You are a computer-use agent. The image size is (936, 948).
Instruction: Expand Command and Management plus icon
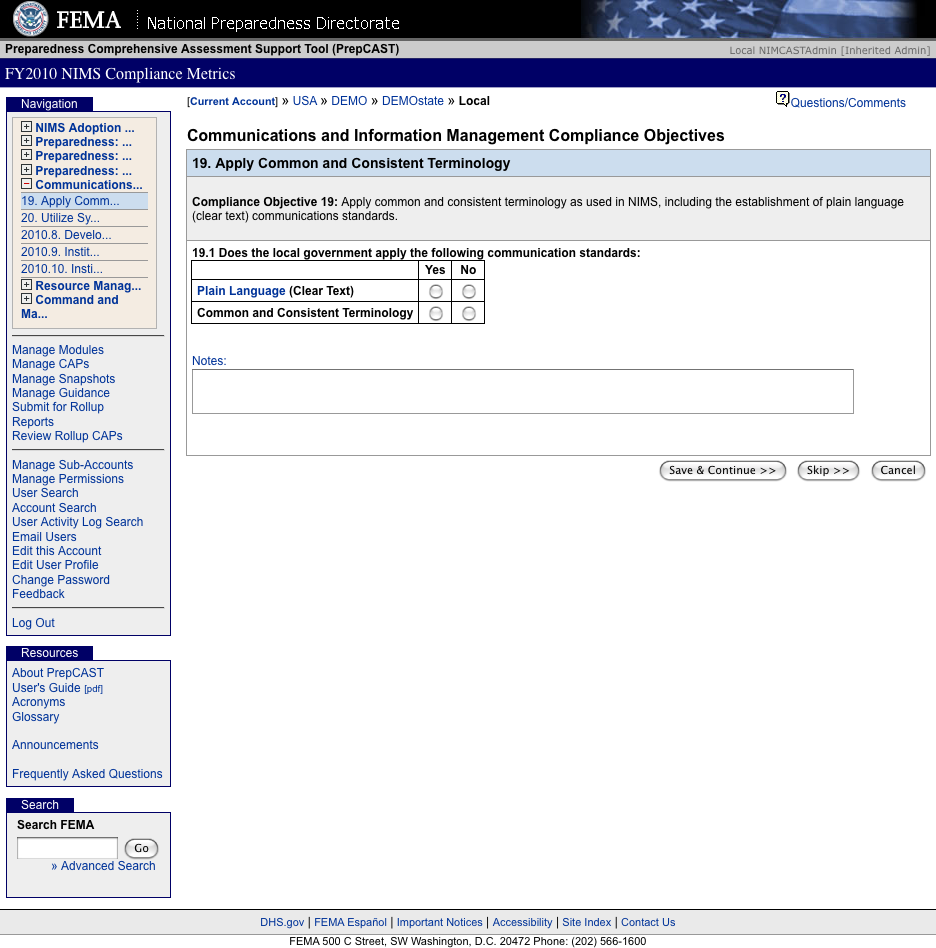pyautogui.click(x=27, y=299)
